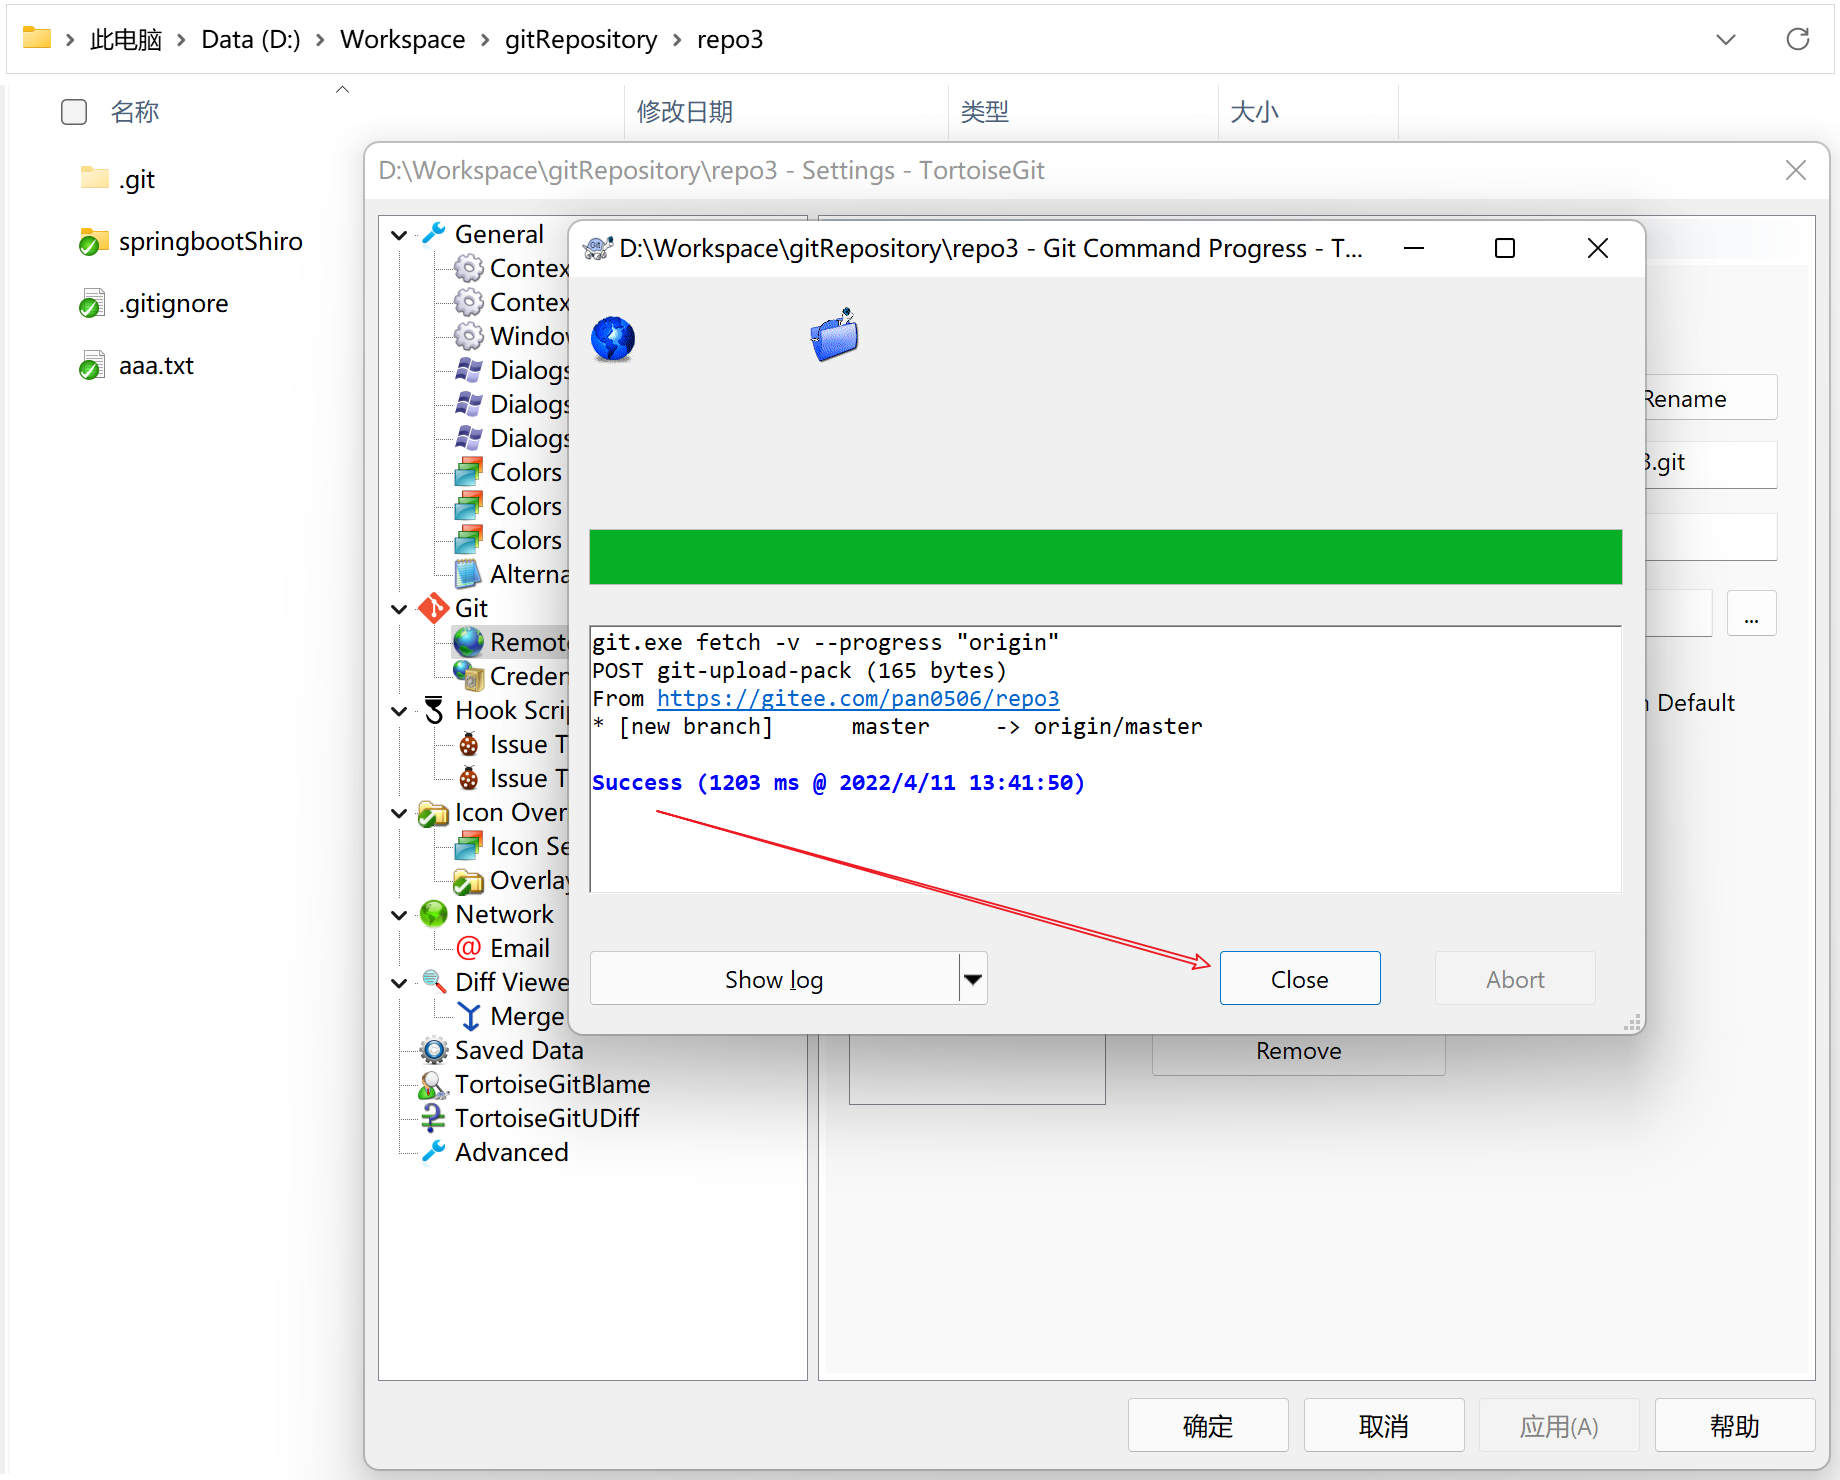Sort files by 修改日期 column header

tap(685, 112)
